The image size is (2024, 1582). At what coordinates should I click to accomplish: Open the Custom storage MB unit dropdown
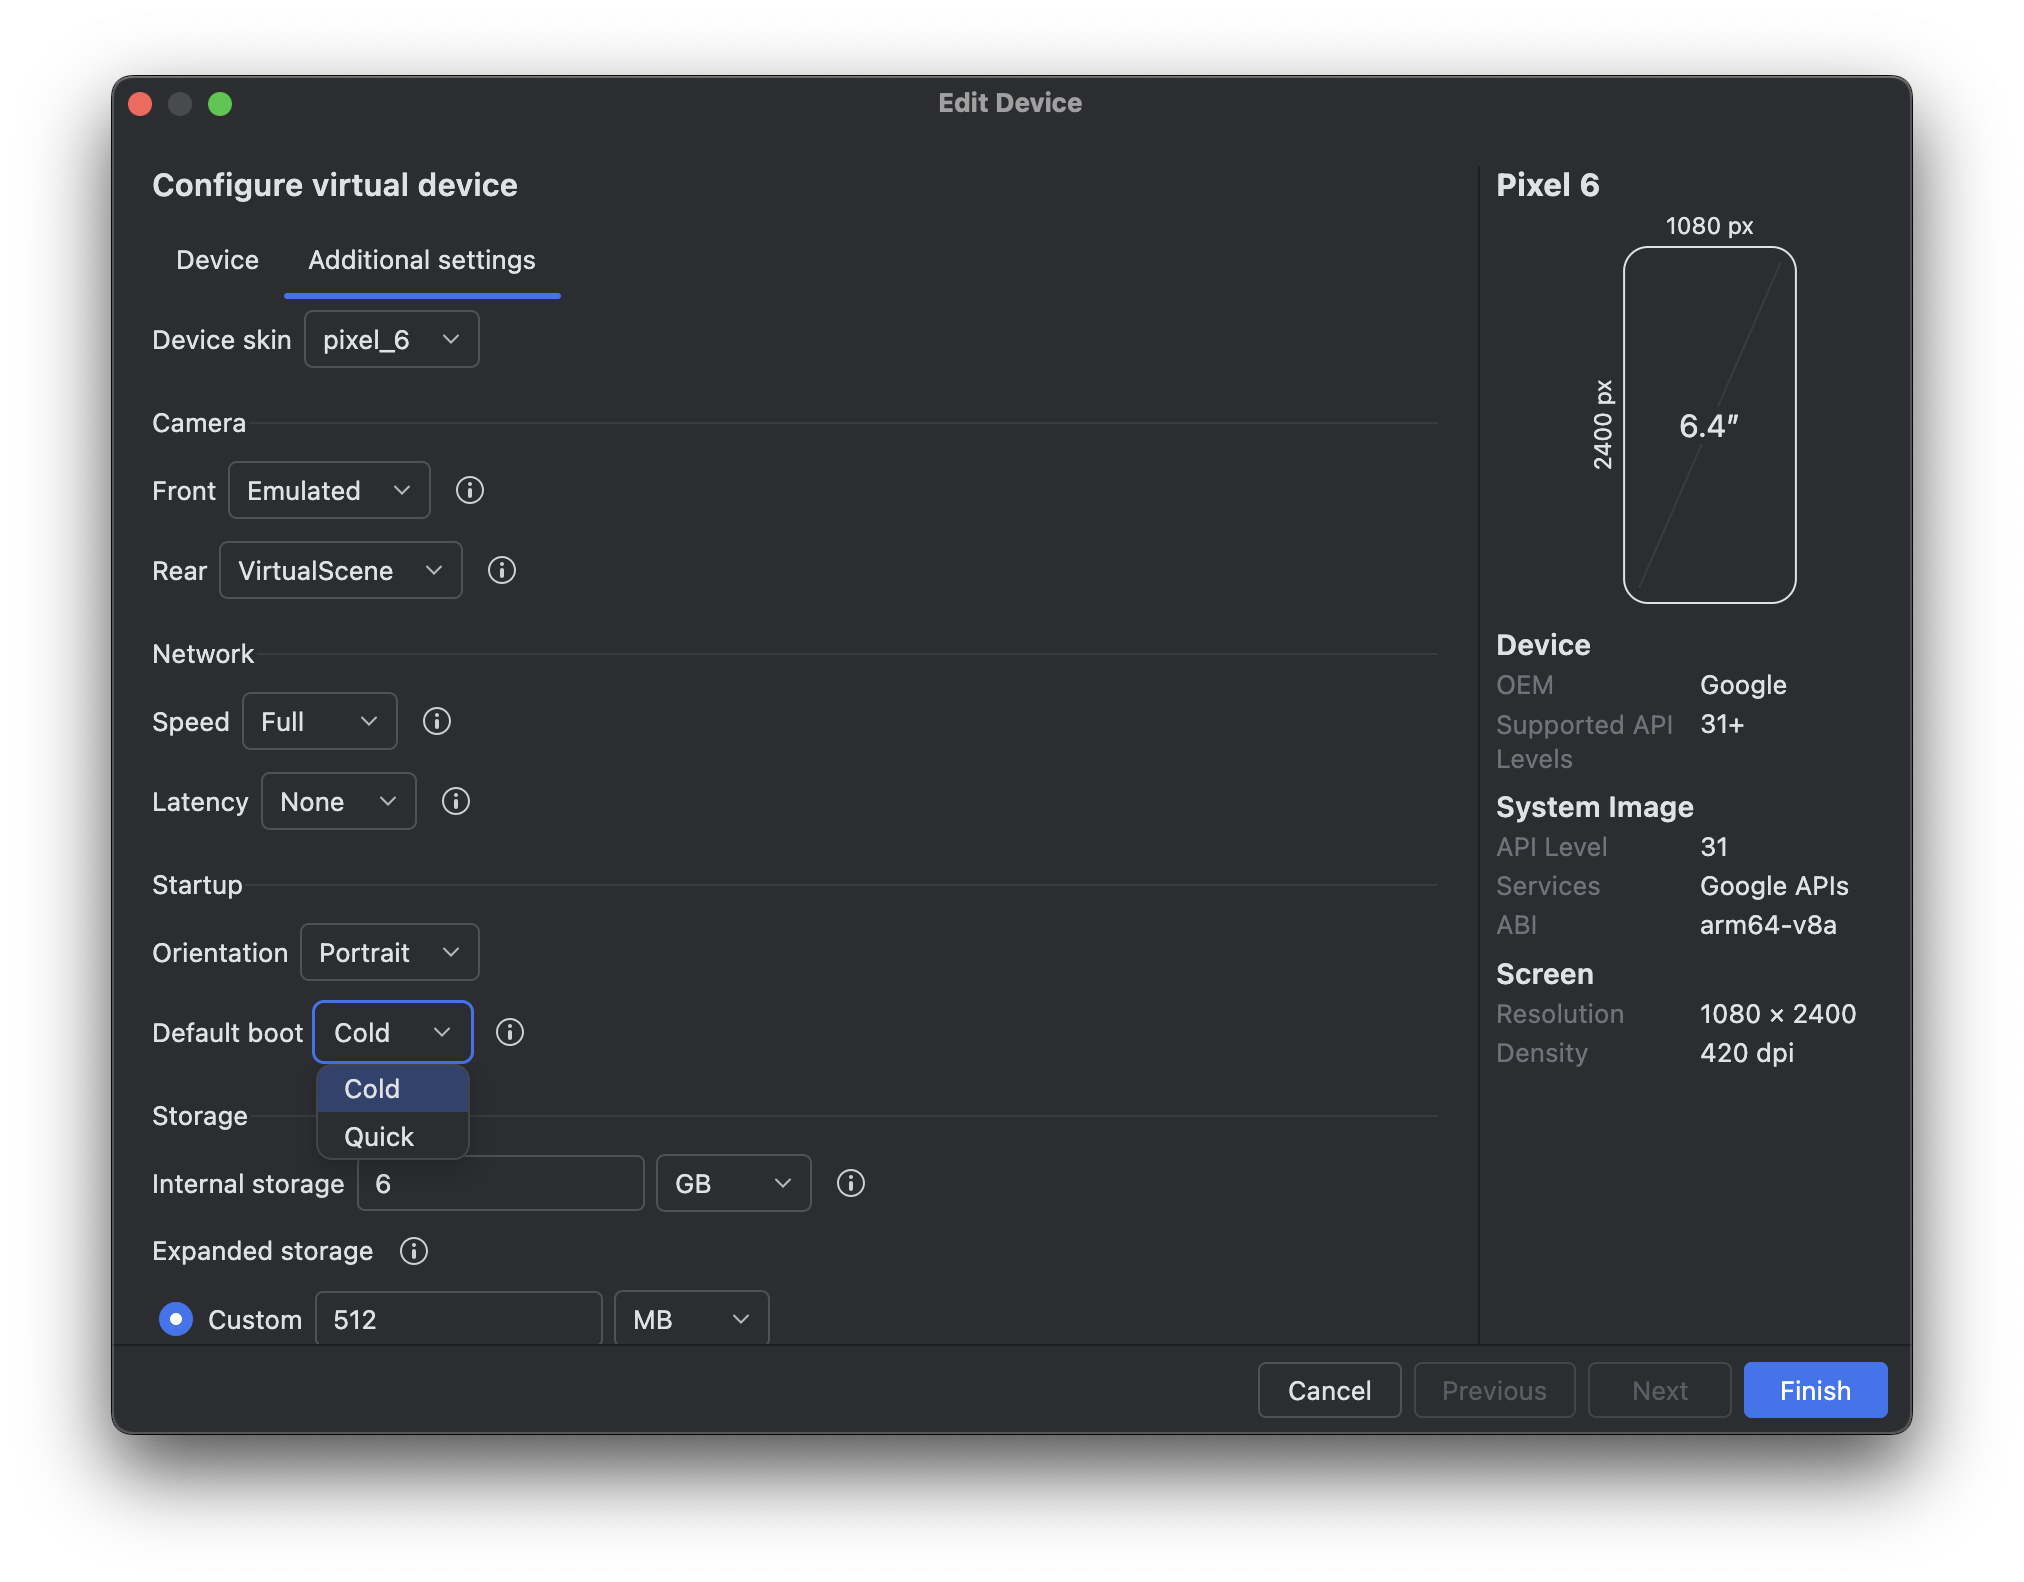[692, 1319]
